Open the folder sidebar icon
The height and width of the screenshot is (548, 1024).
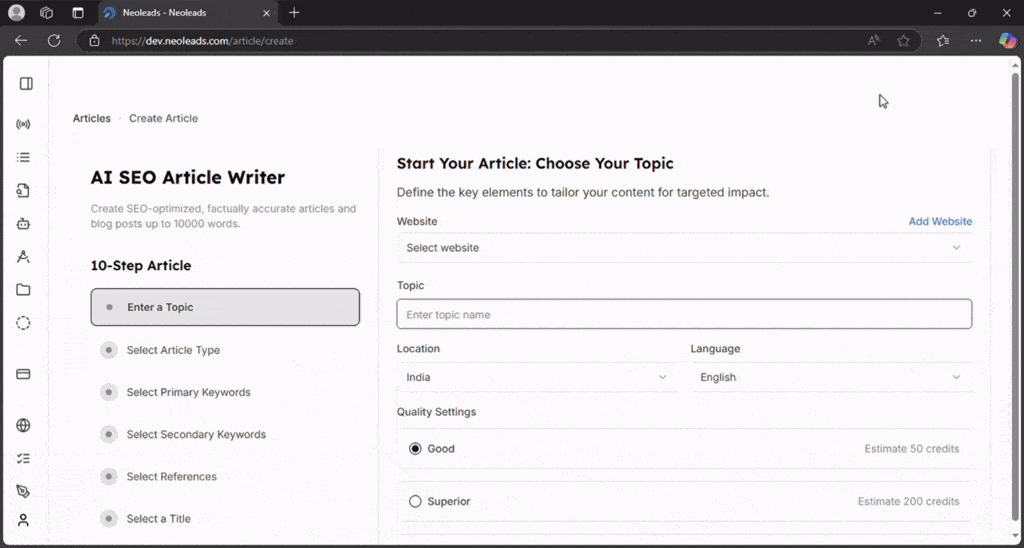pos(24,290)
